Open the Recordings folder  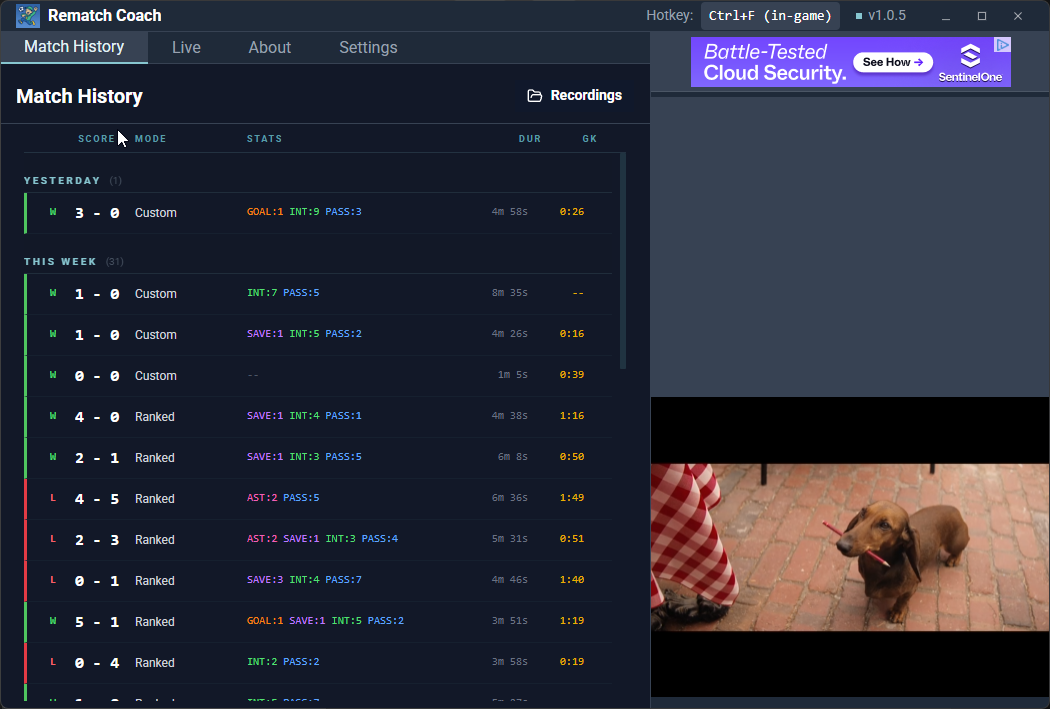584,95
